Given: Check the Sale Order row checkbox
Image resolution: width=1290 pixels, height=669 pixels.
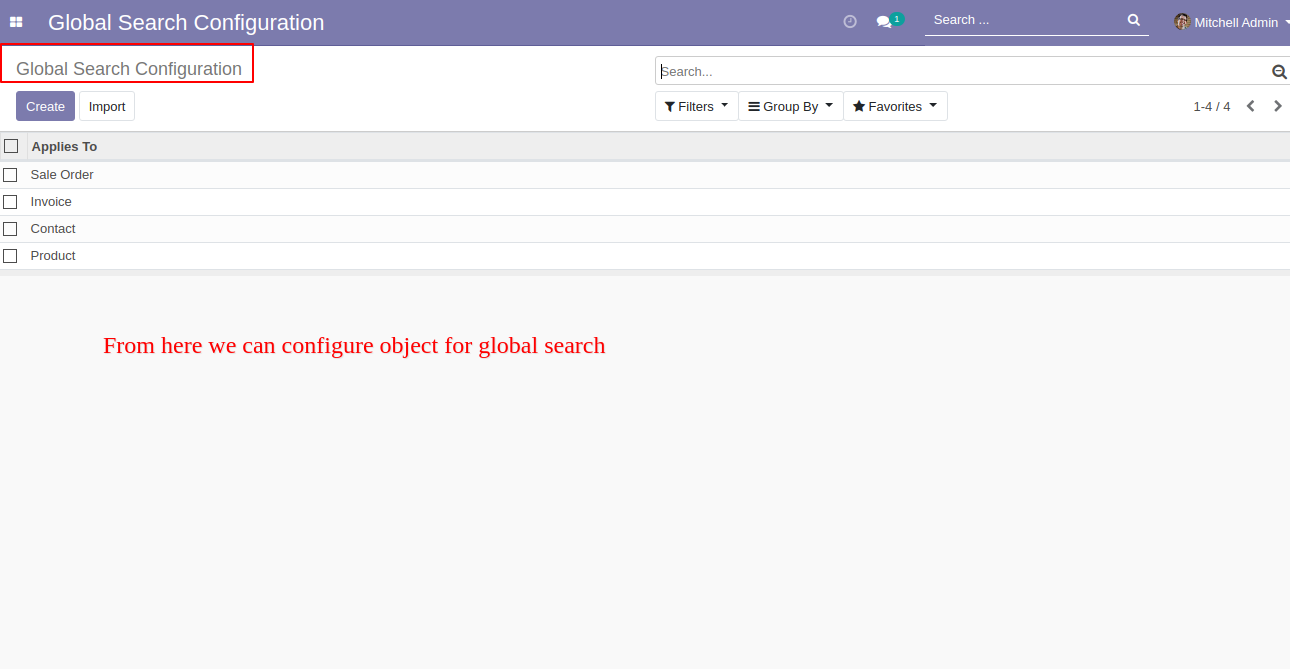Looking at the screenshot, I should [x=11, y=175].
